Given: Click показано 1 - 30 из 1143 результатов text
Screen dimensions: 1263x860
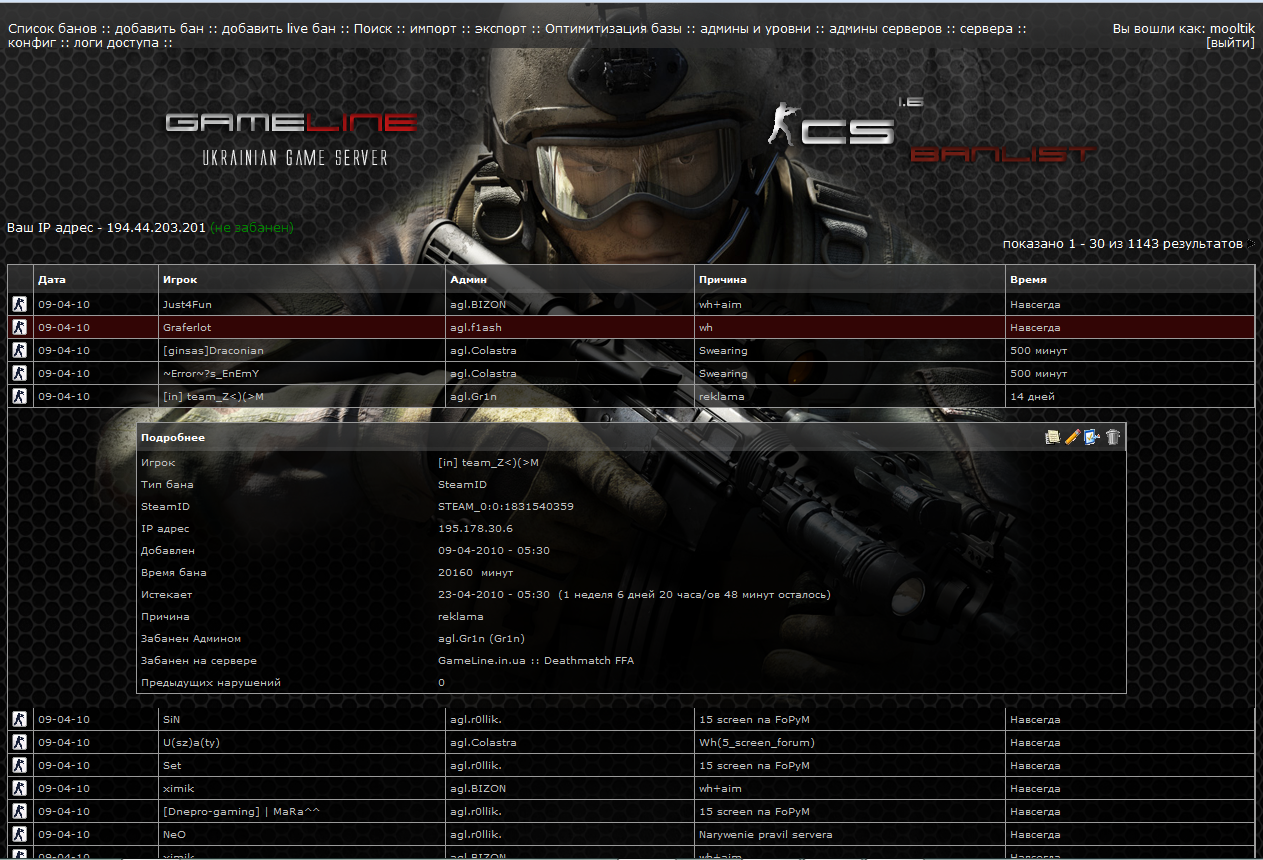Looking at the screenshot, I should [1123, 244].
